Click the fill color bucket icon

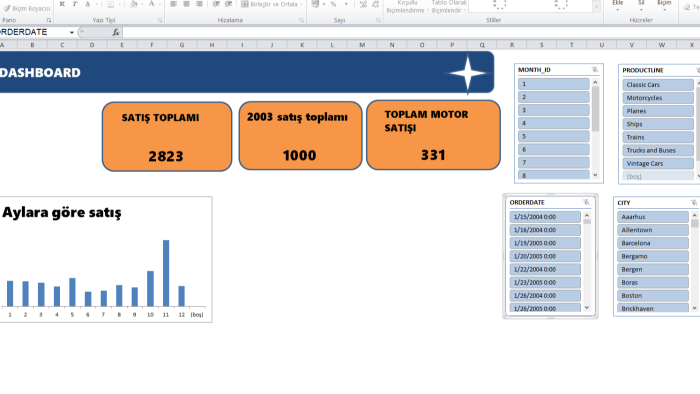click(133, 4)
